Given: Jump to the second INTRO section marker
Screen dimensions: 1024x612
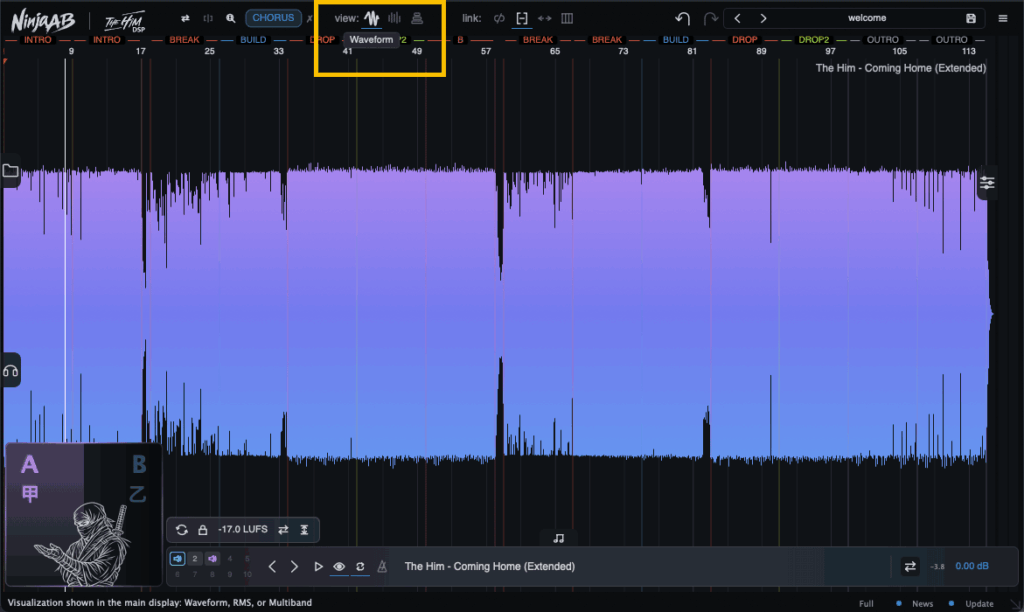Looking at the screenshot, I should (106, 40).
